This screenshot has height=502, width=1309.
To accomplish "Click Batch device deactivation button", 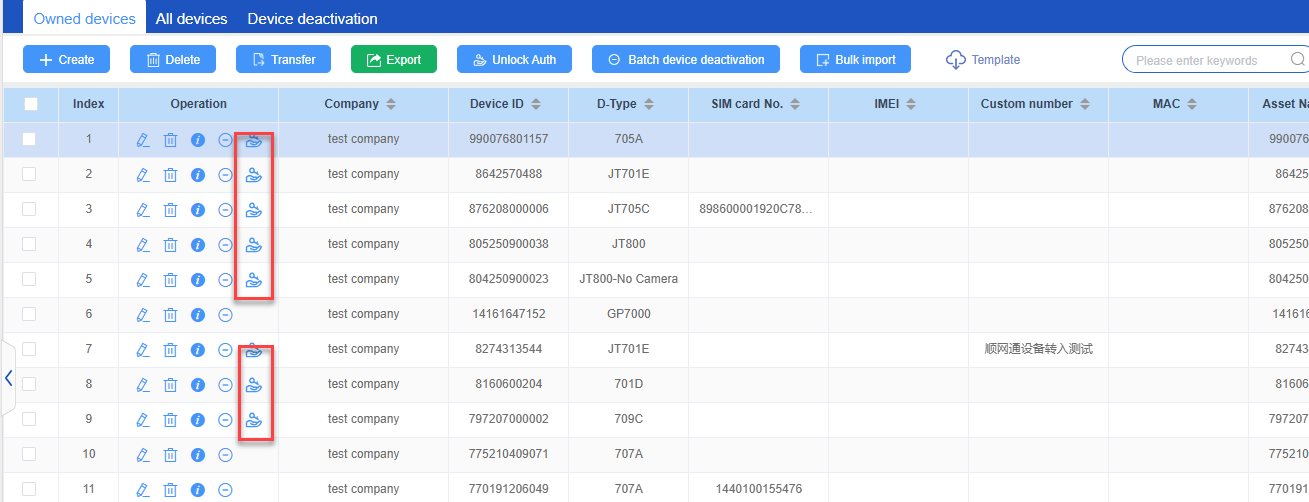I will [x=686, y=60].
